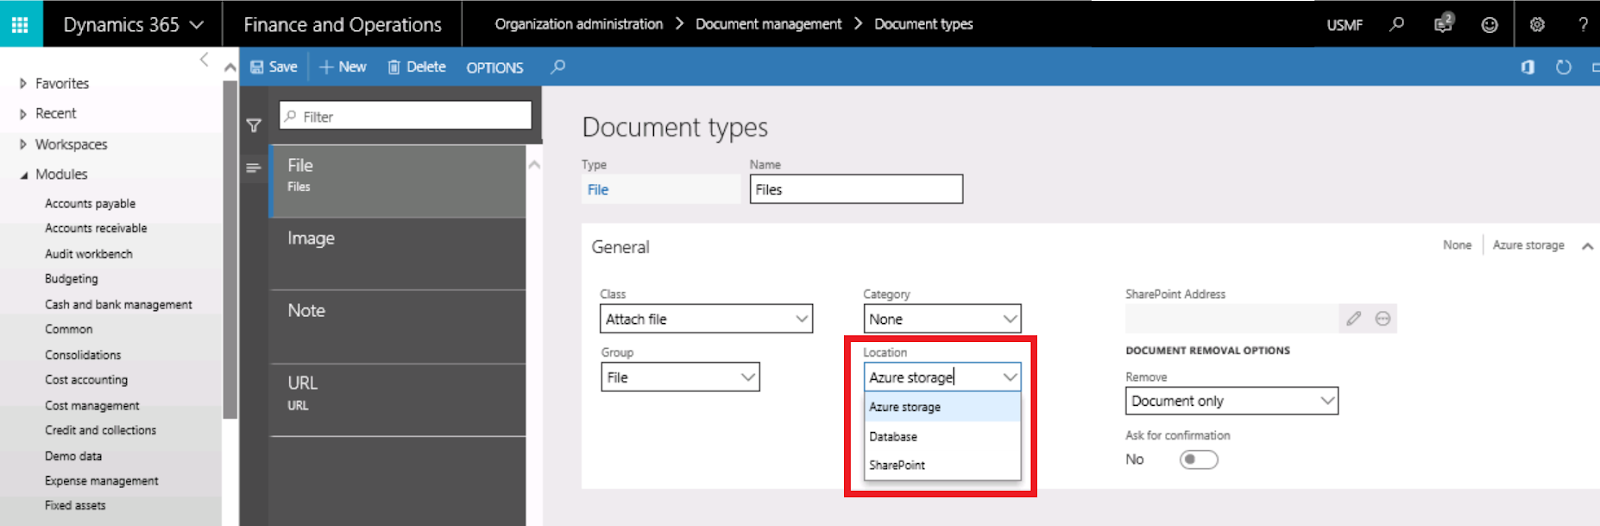Select Database in Location list
This screenshot has height=526, width=1600.
893,437
